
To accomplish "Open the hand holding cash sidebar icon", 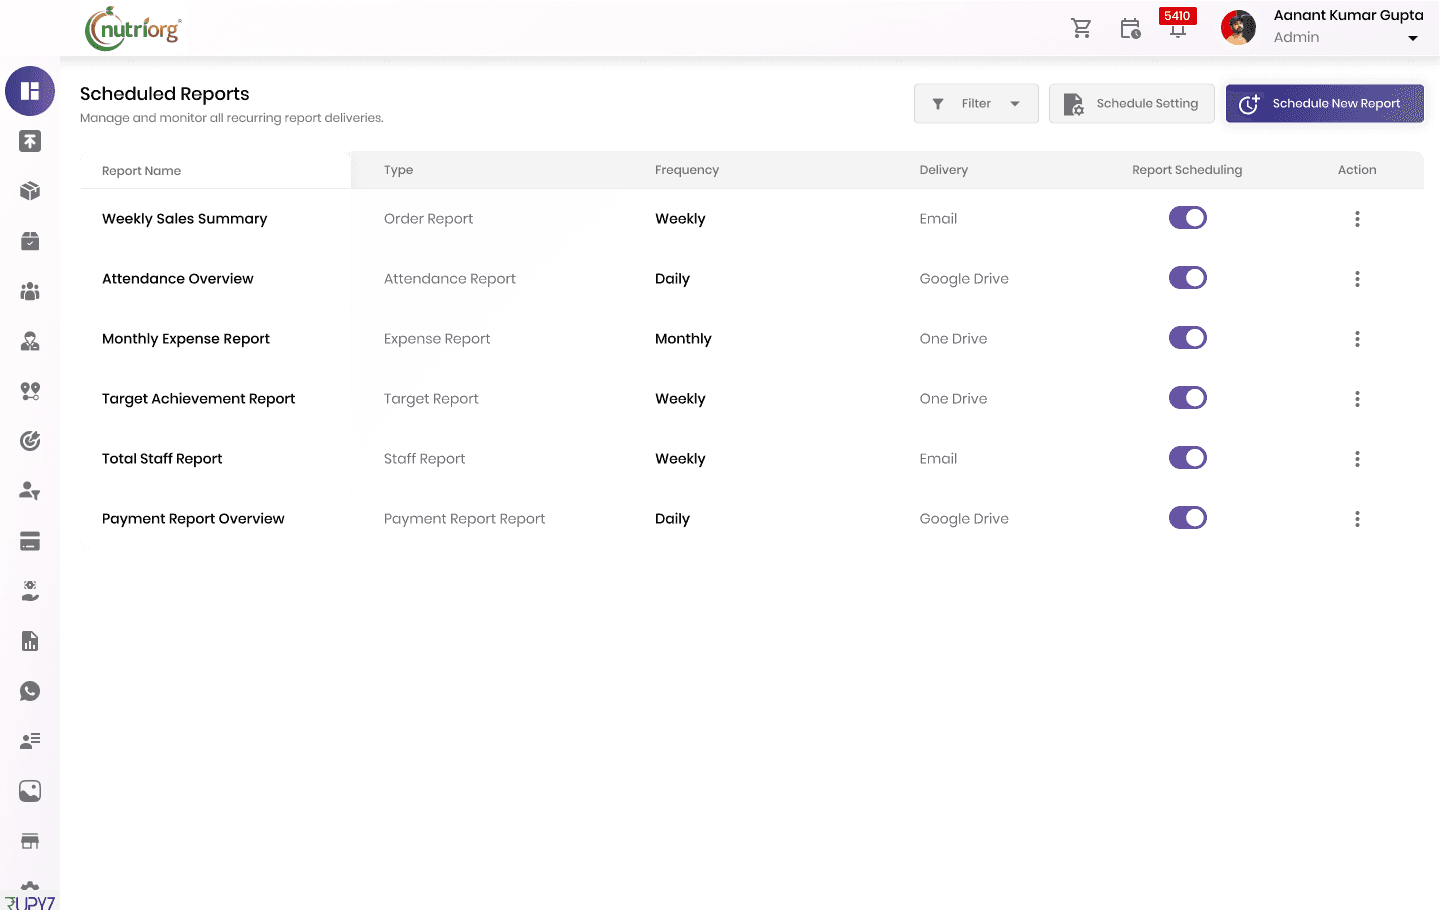I will [x=30, y=591].
